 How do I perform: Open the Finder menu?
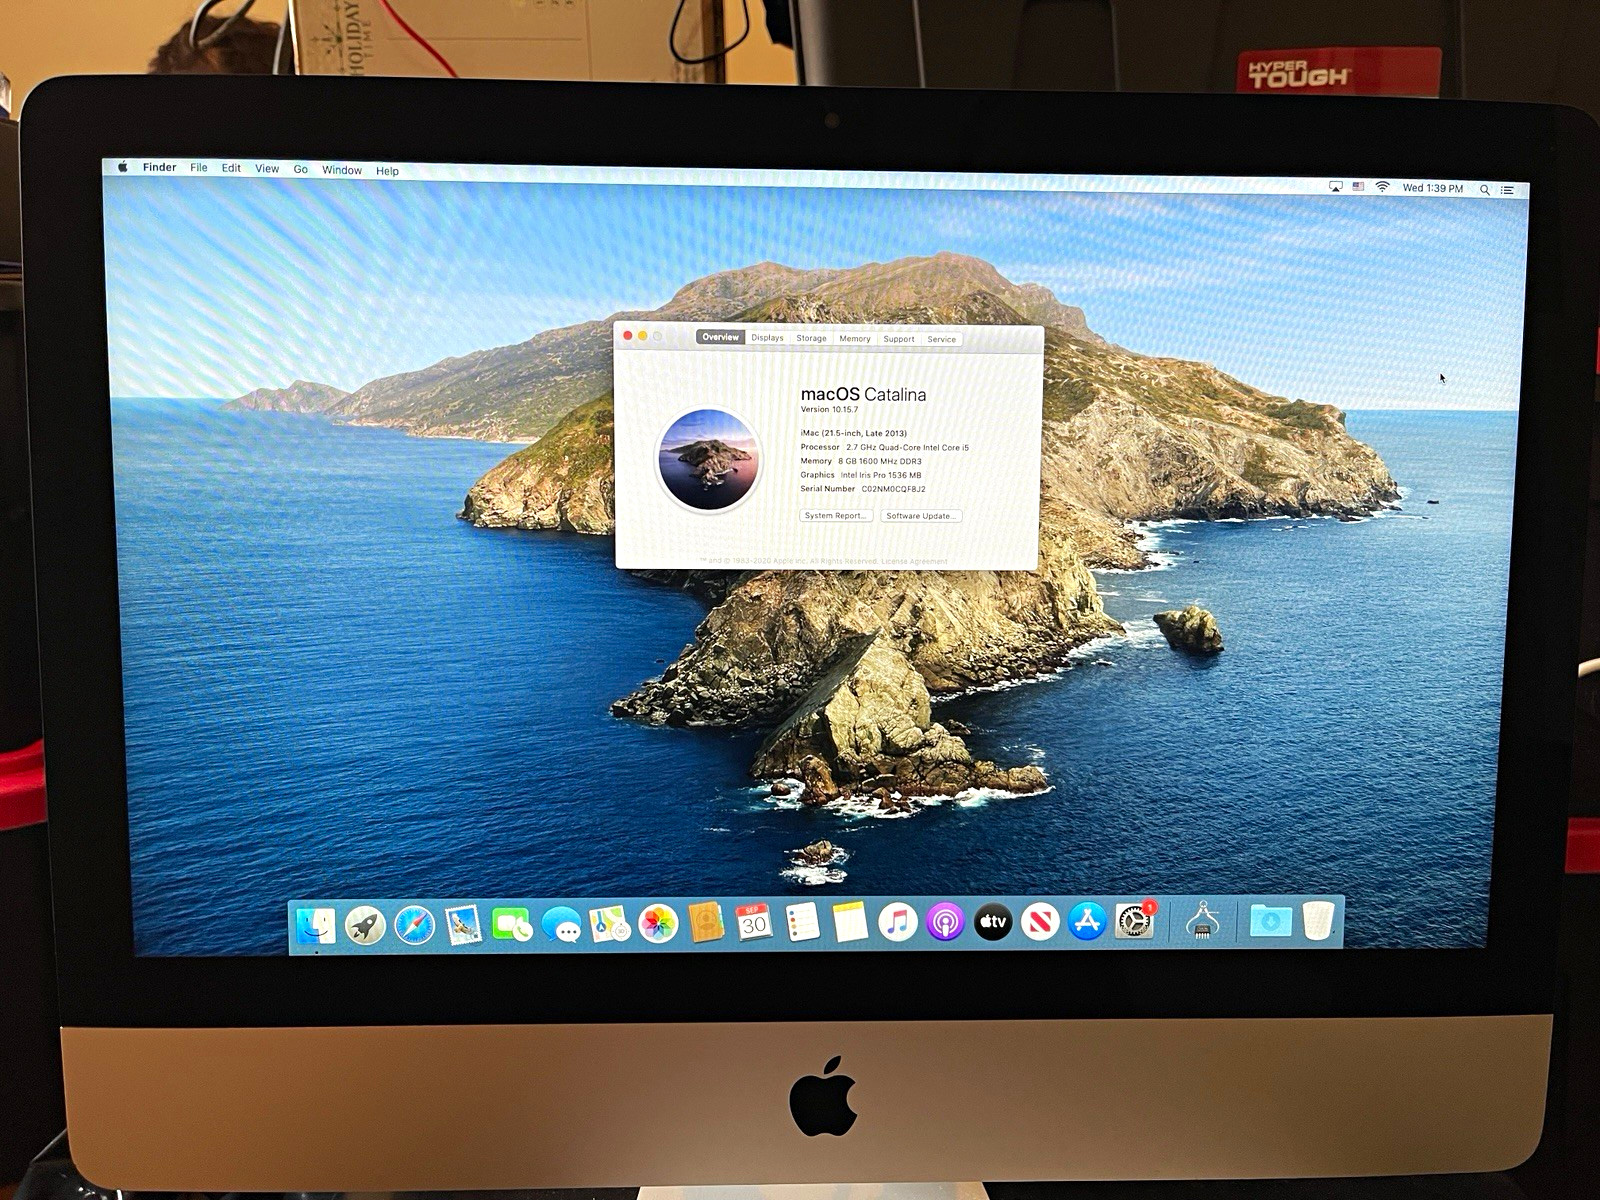click(159, 168)
